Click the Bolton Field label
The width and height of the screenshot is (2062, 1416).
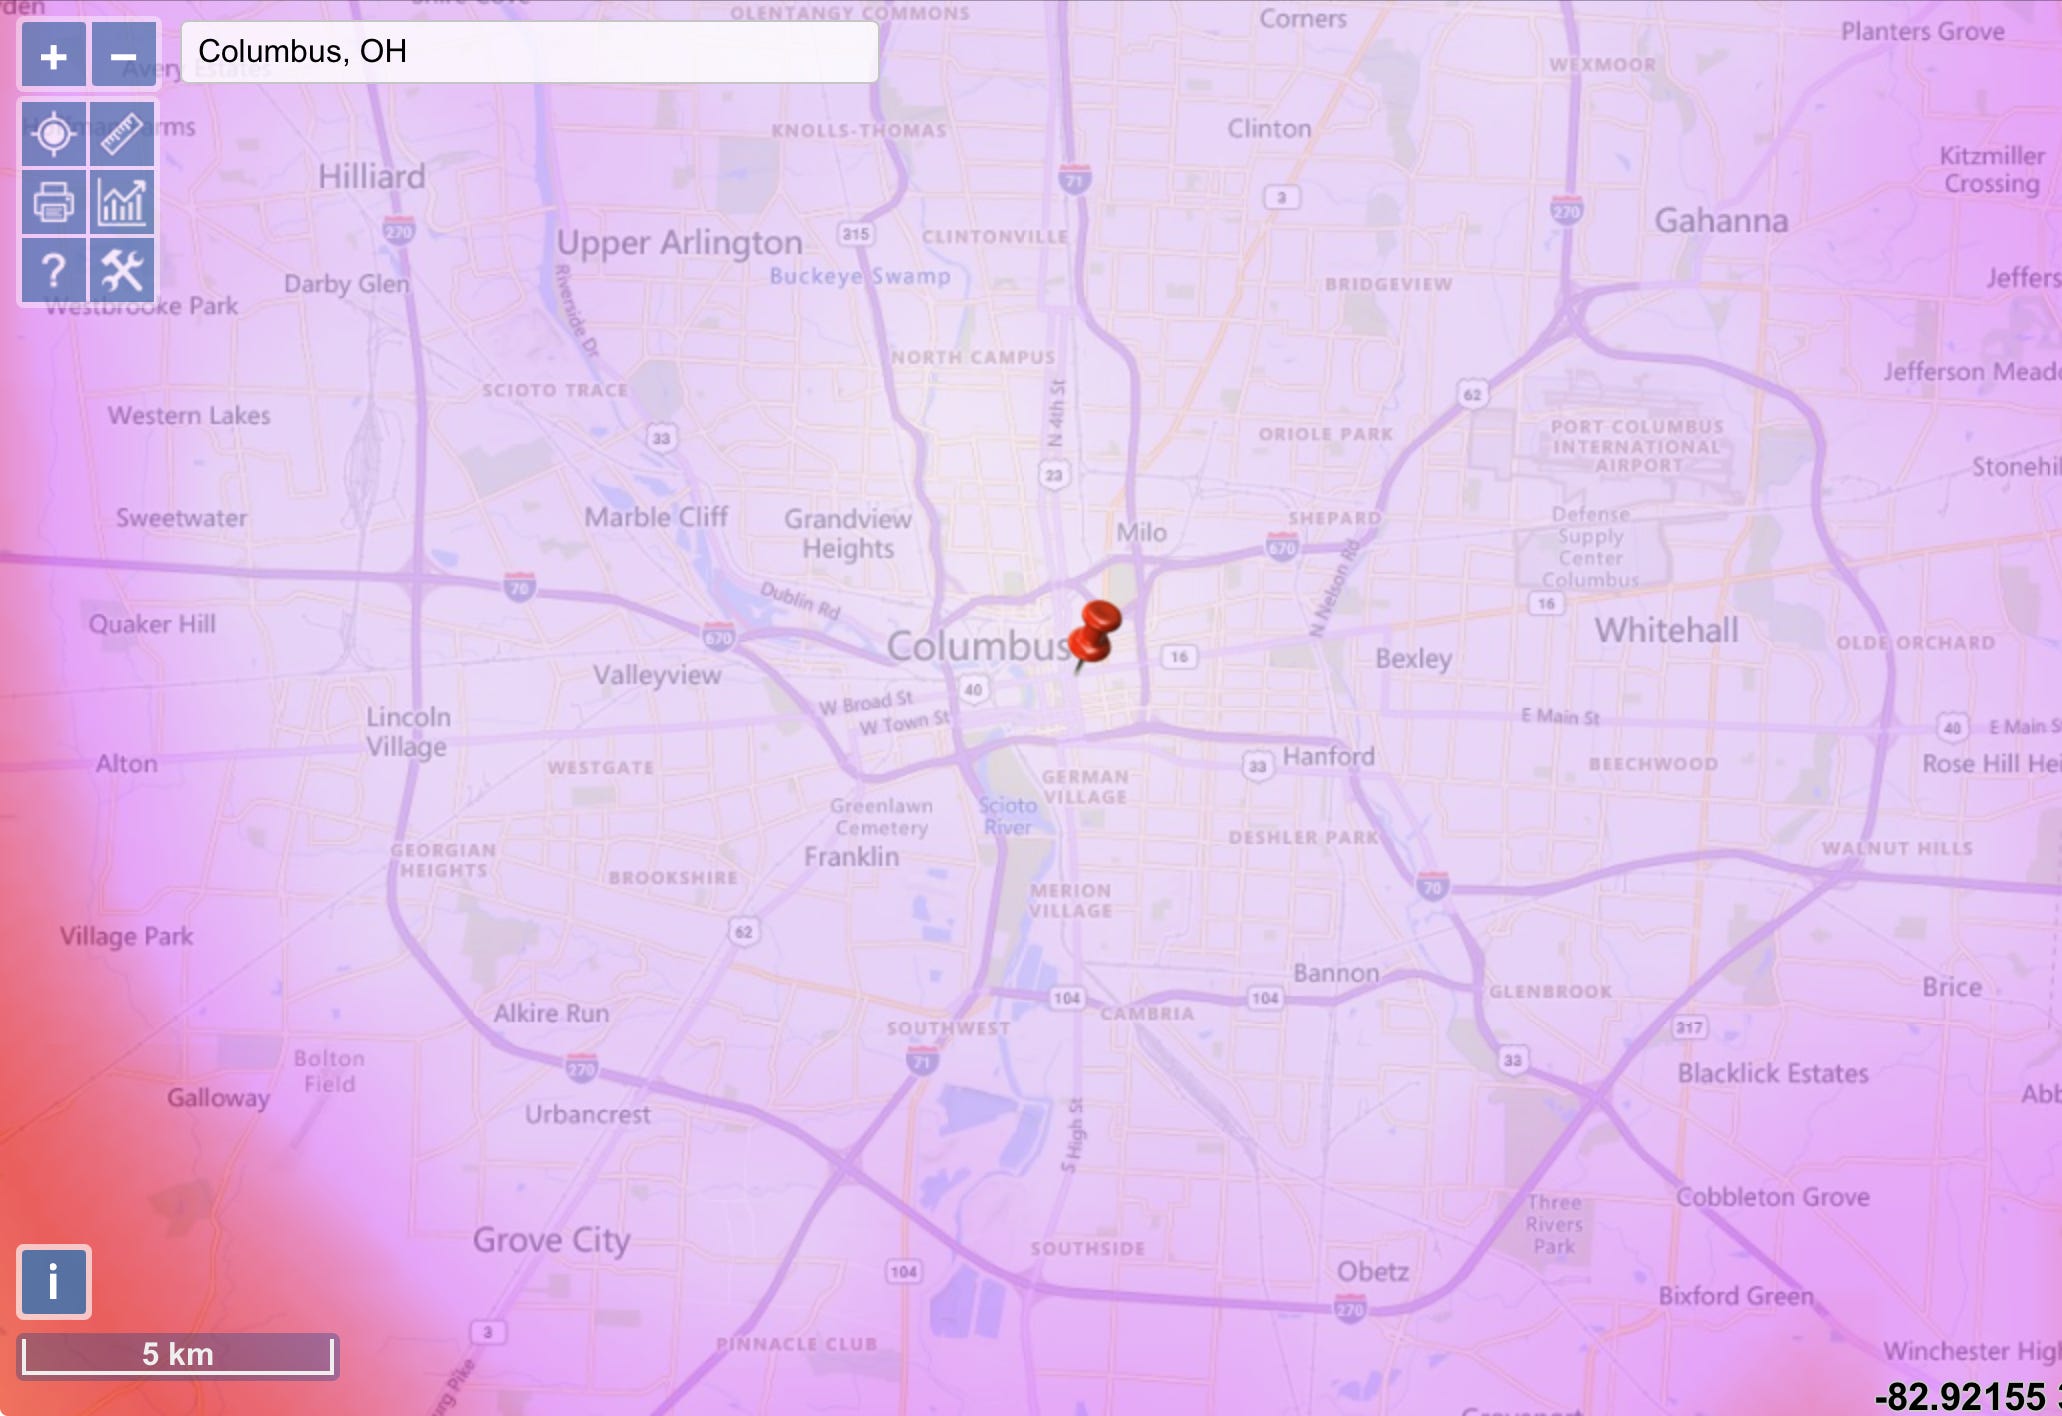[329, 1071]
